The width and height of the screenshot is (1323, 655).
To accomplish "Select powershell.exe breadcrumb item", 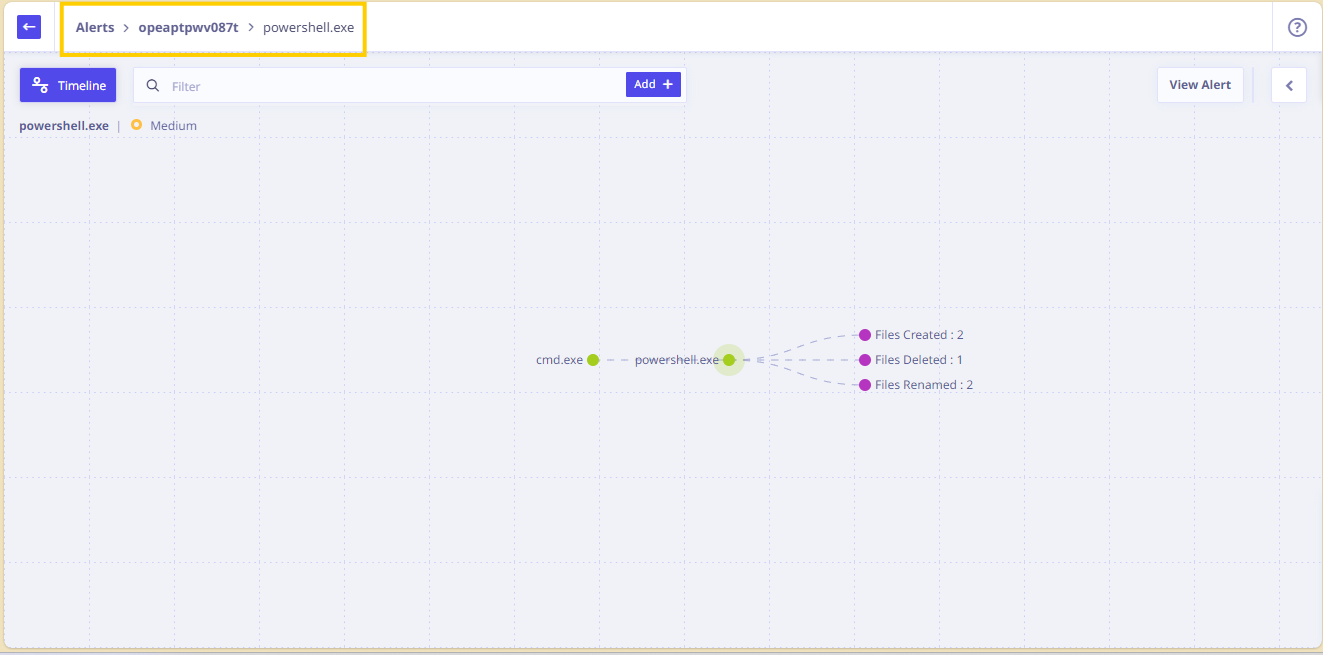I will [x=308, y=28].
